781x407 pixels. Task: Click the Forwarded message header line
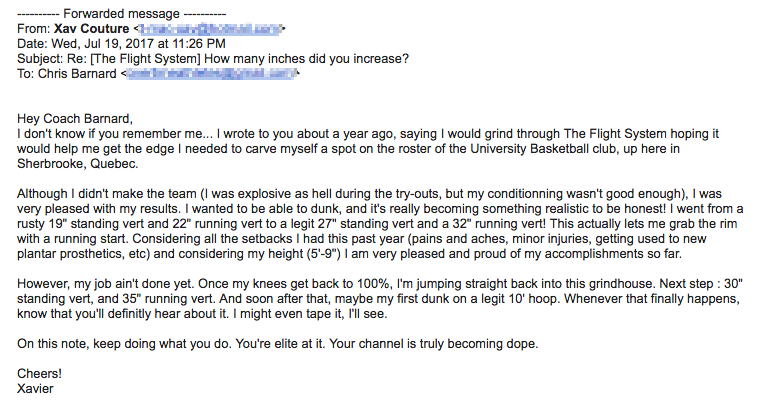point(121,14)
